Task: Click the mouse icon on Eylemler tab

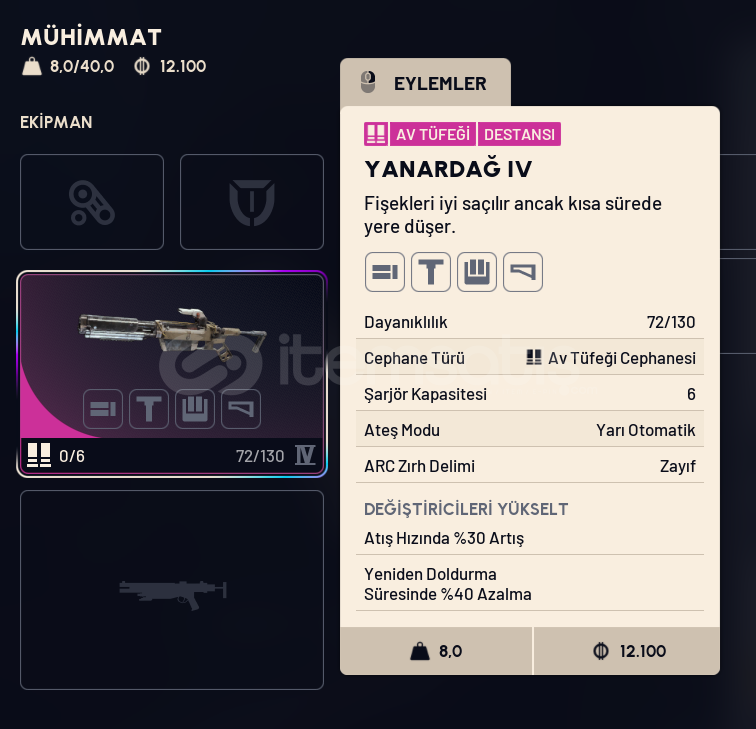Action: point(368,82)
